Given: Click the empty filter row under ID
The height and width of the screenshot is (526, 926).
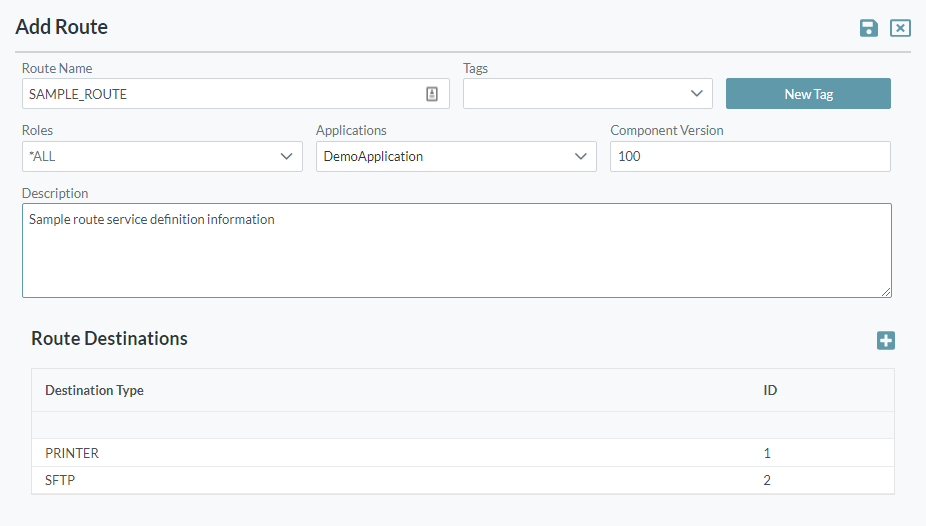Looking at the screenshot, I should 820,425.
